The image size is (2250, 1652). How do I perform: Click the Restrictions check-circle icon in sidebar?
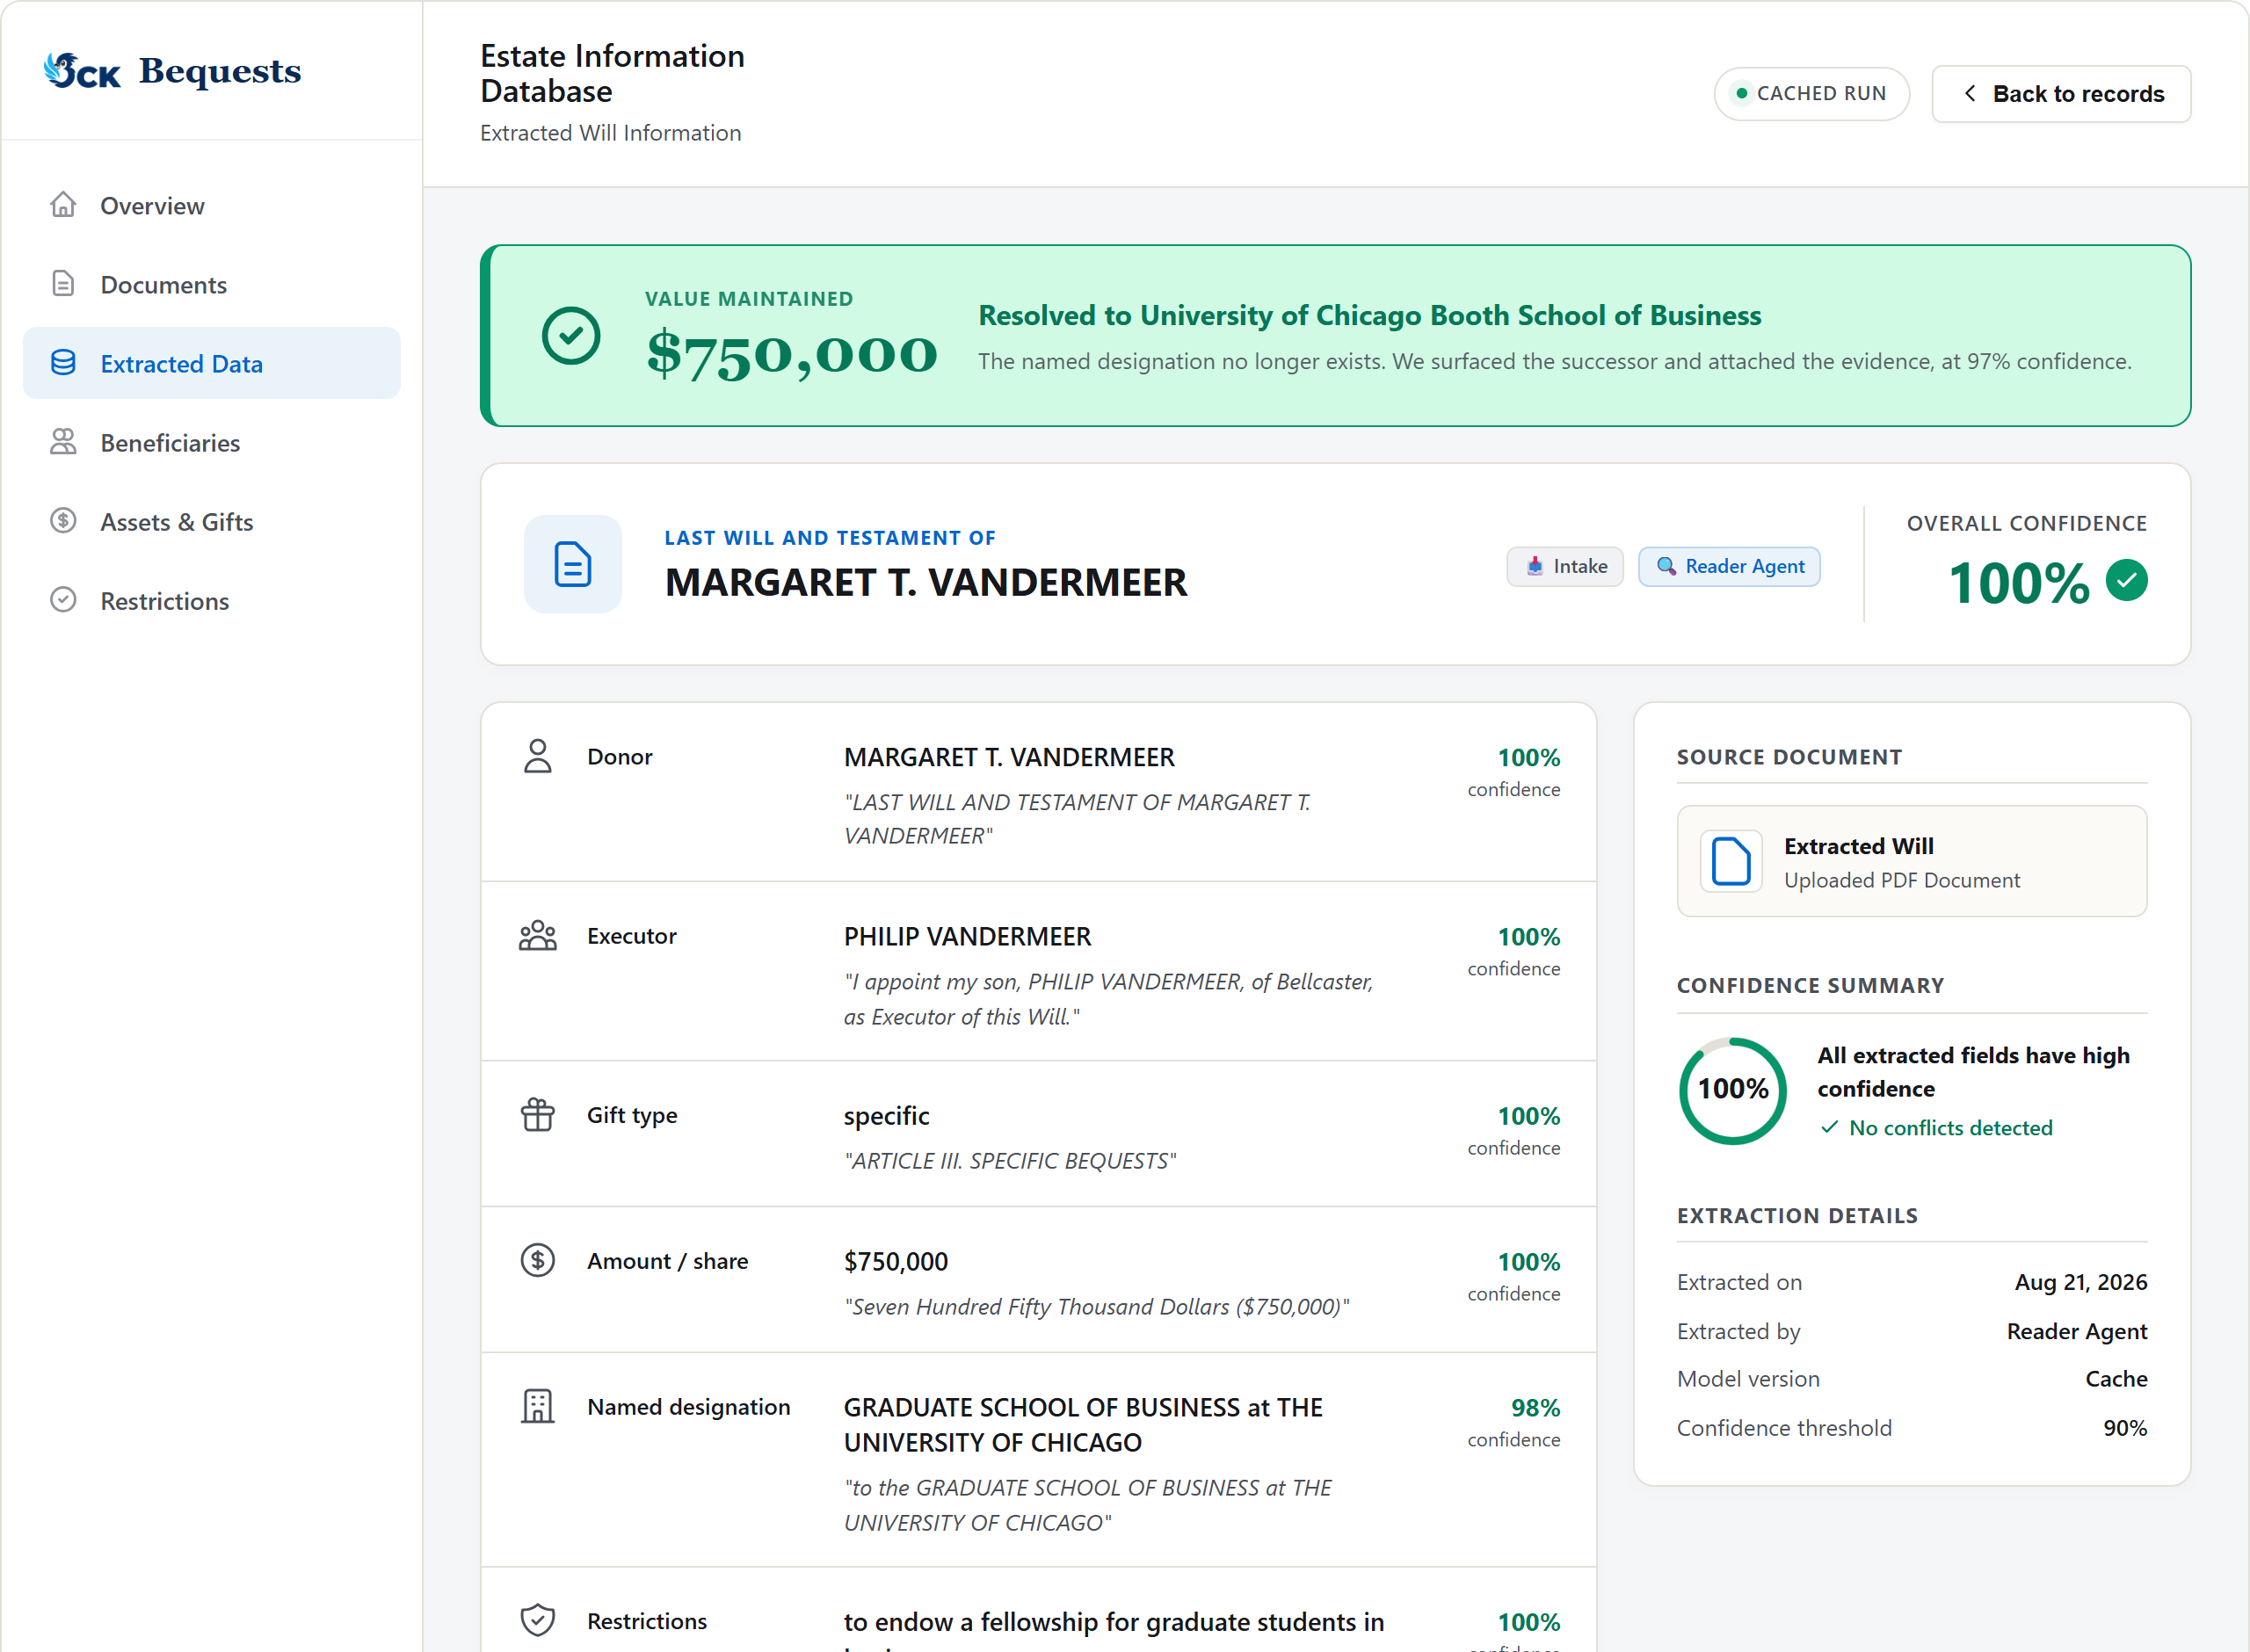click(x=63, y=600)
